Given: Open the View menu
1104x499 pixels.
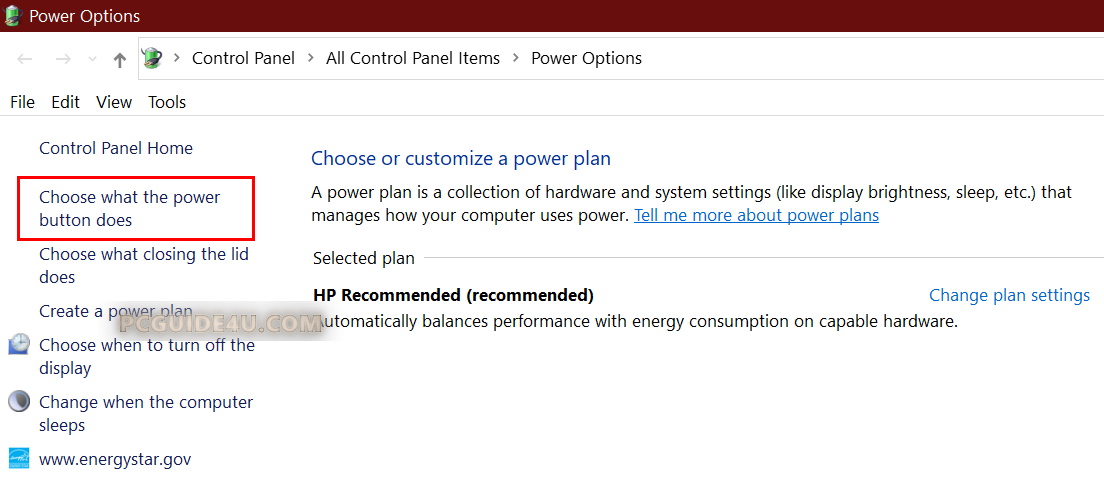Looking at the screenshot, I should tap(114, 102).
